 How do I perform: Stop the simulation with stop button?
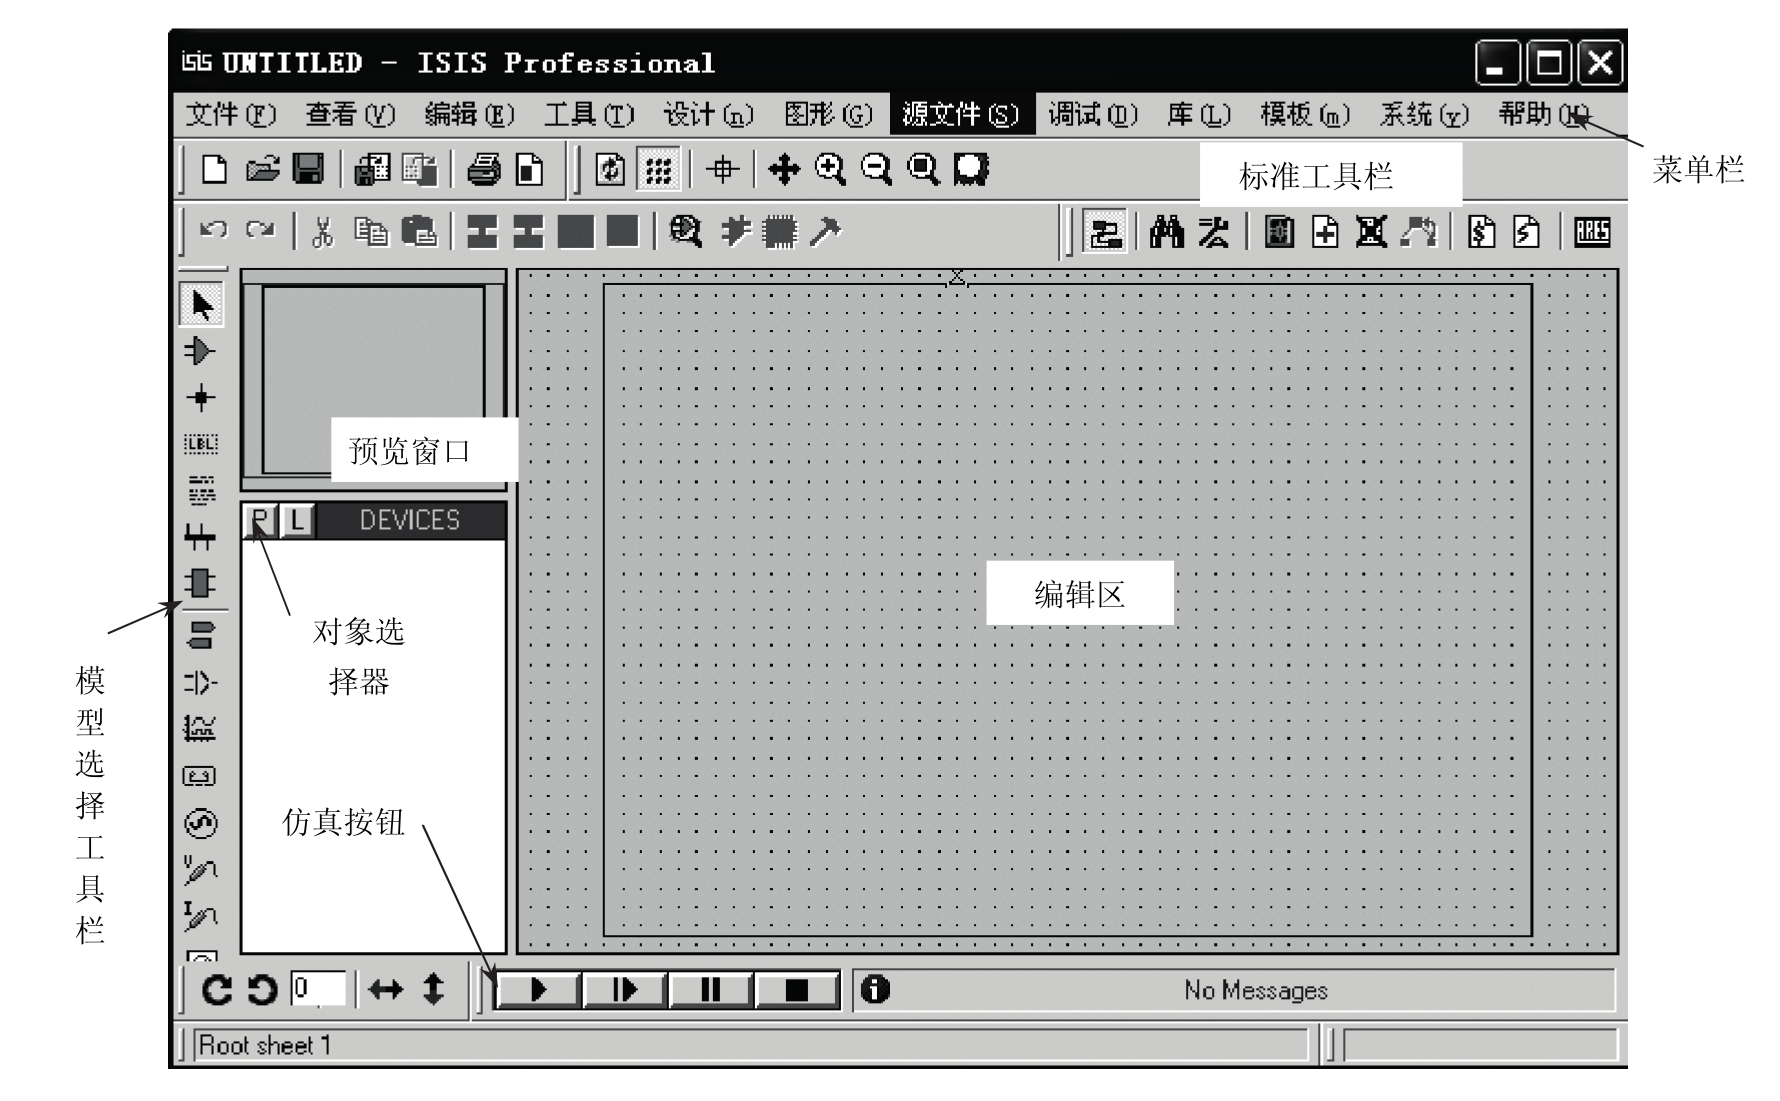point(796,990)
